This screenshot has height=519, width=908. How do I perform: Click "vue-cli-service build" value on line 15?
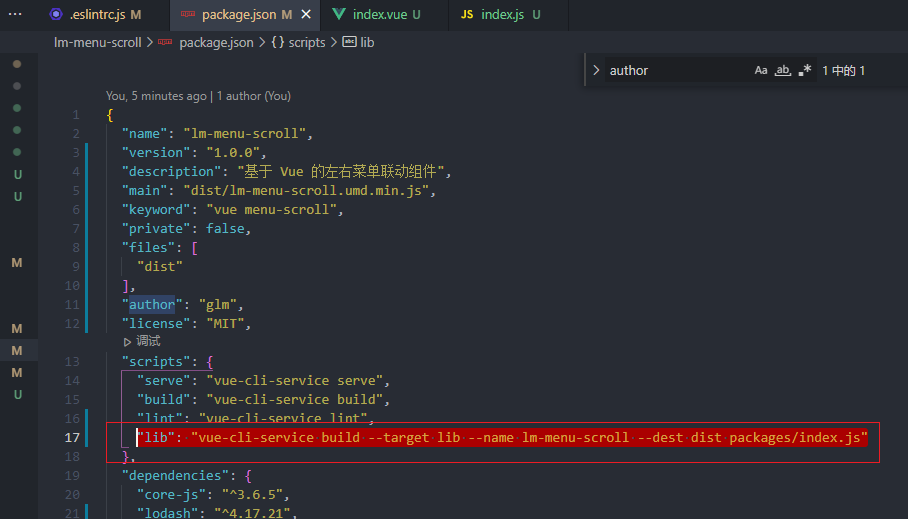[294, 400]
